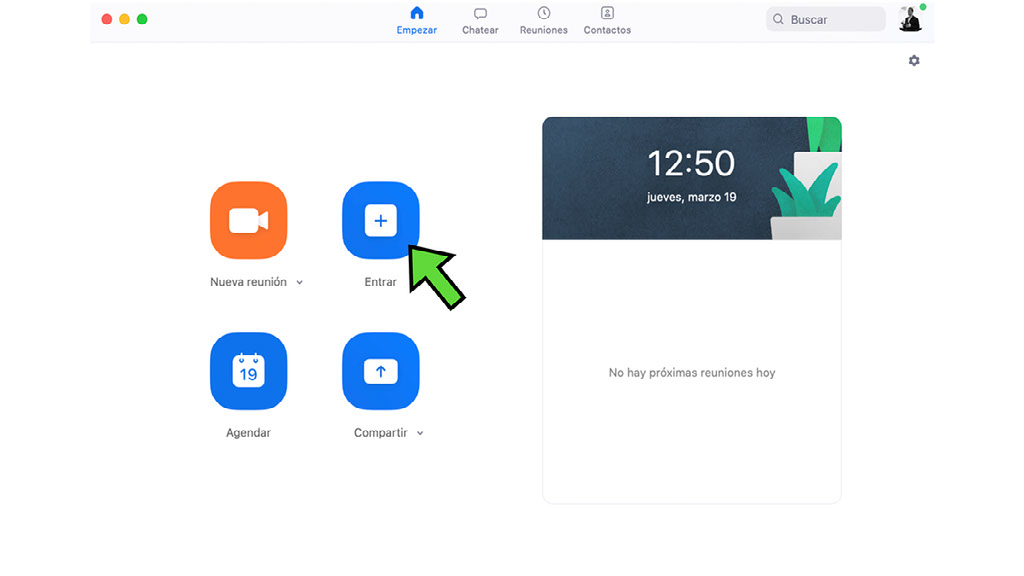1024x576 pixels.
Task: Click the No hay próximas reuniones text
Action: coord(691,373)
